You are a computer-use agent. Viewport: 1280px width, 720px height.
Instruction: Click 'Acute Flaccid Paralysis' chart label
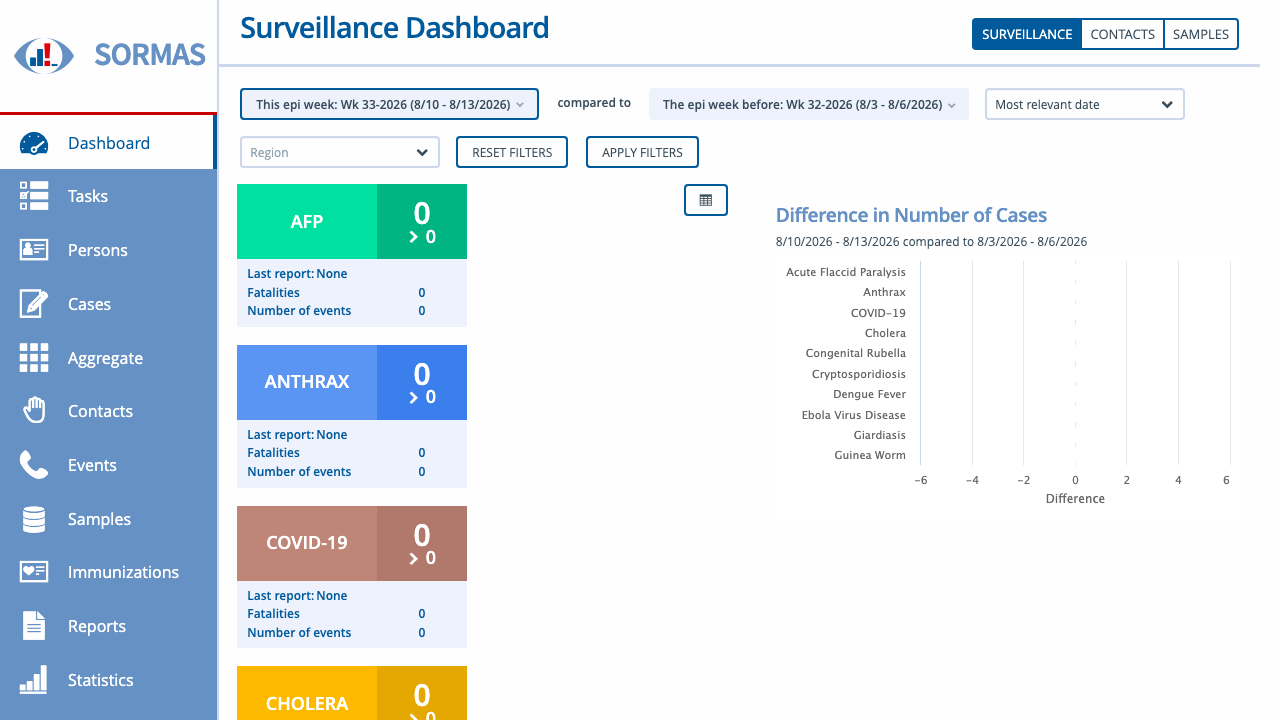tap(846, 272)
